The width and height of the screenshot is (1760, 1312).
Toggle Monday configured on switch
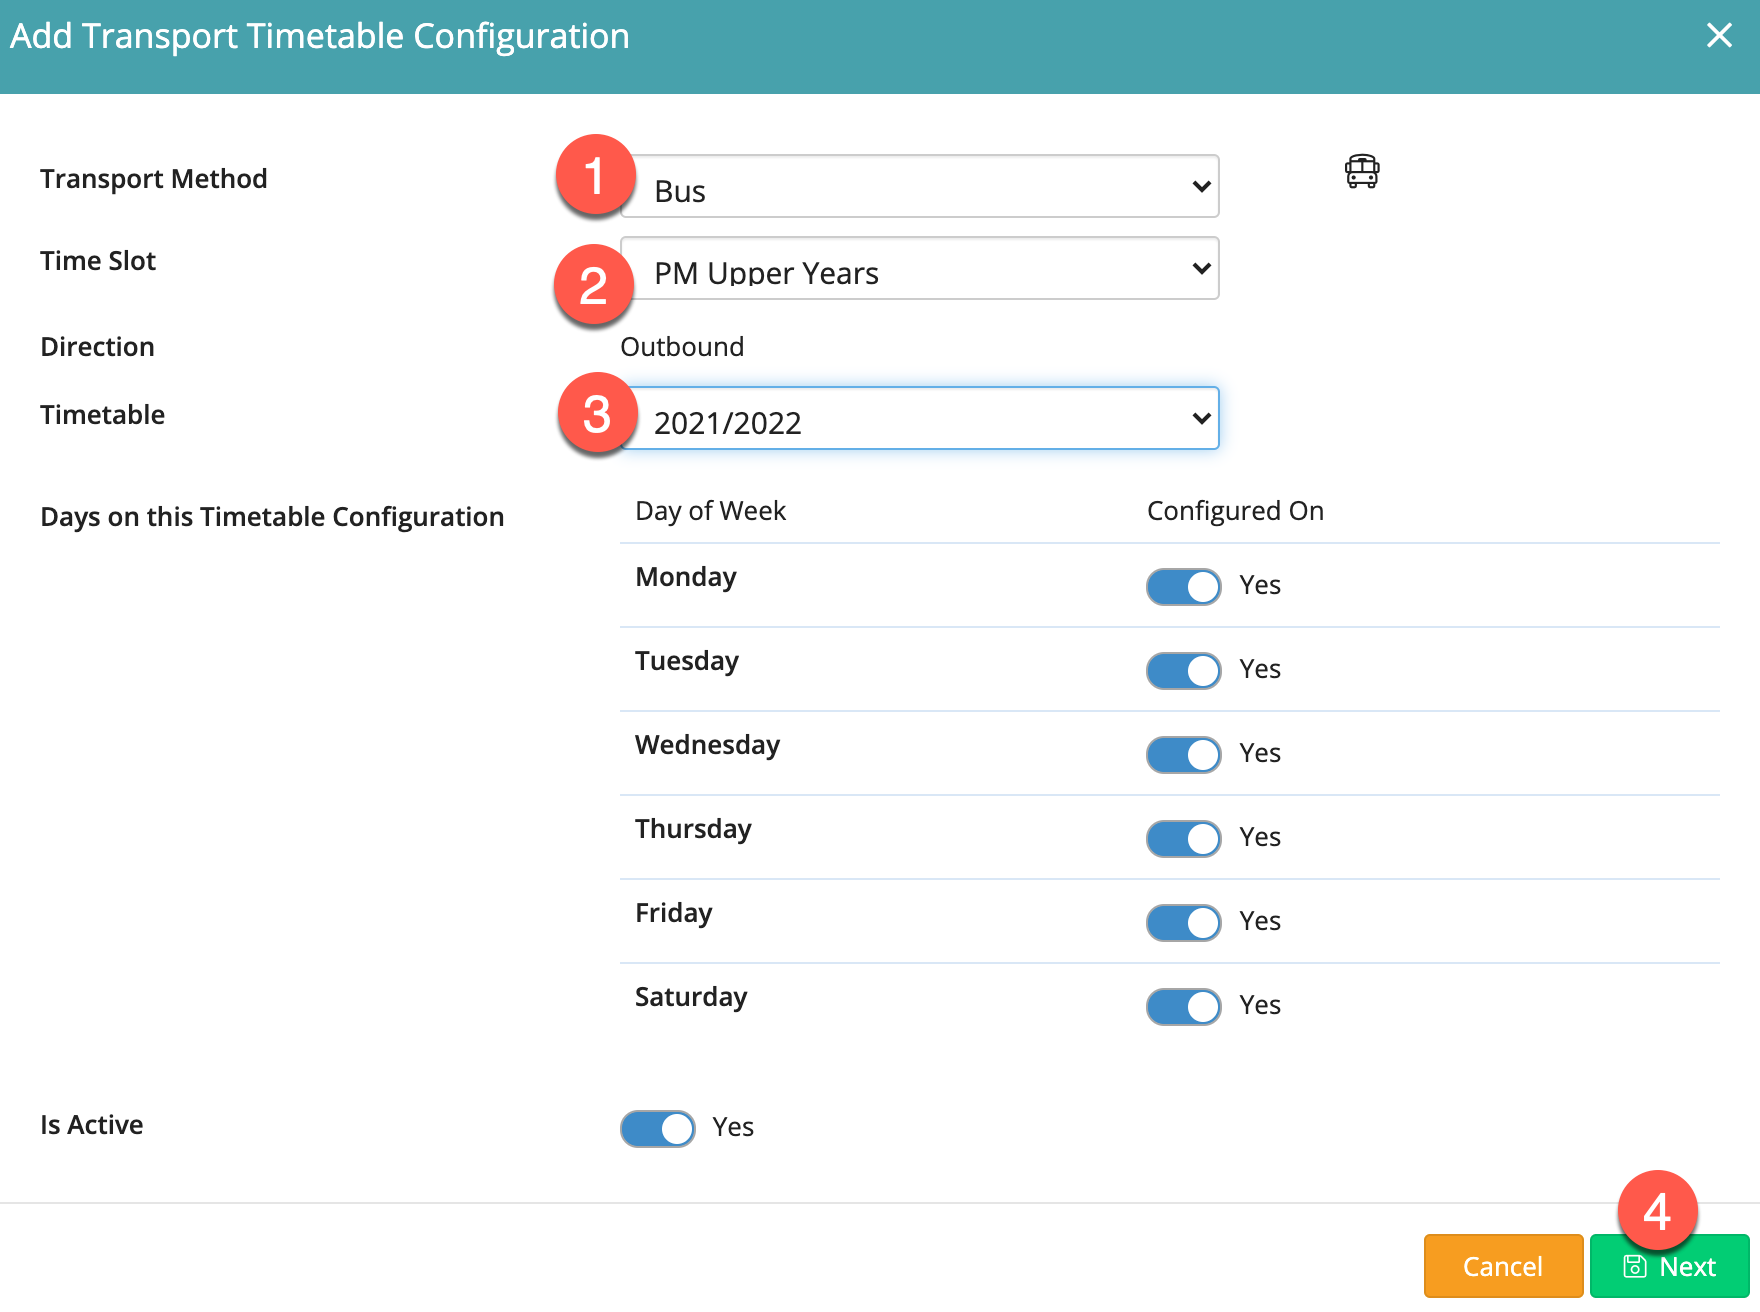pyautogui.click(x=1183, y=587)
